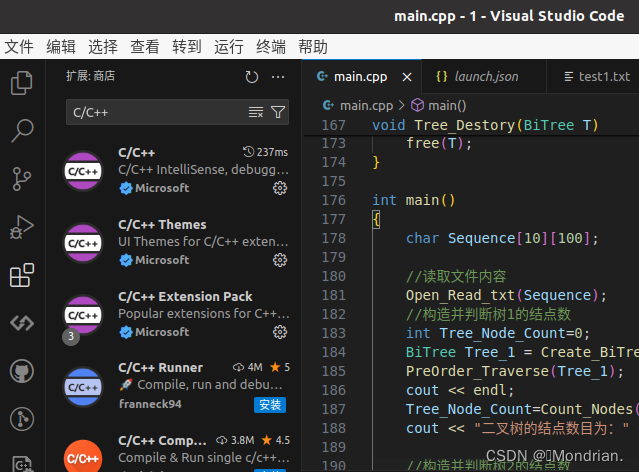Open the 选择 menu
The image size is (639, 472).
tap(103, 46)
